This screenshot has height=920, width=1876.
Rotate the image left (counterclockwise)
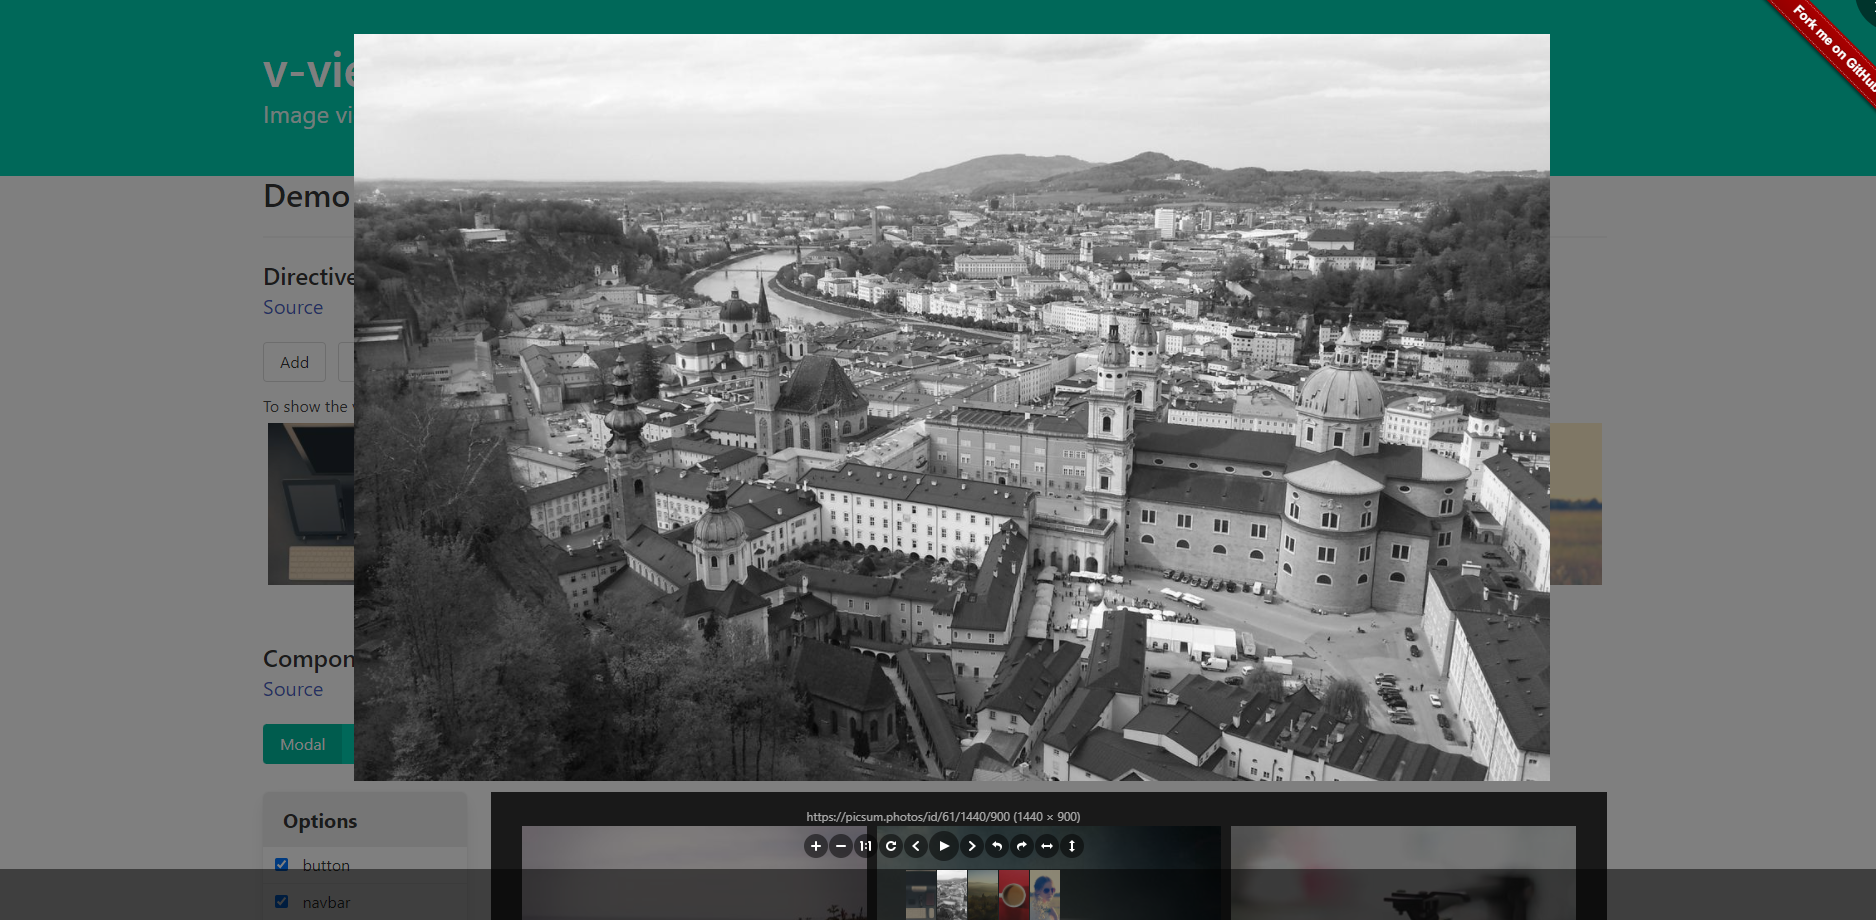tap(997, 846)
